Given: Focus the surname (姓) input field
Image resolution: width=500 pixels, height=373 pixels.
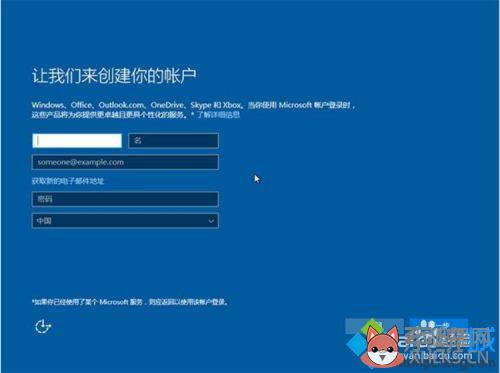Looking at the screenshot, I should (x=77, y=141).
